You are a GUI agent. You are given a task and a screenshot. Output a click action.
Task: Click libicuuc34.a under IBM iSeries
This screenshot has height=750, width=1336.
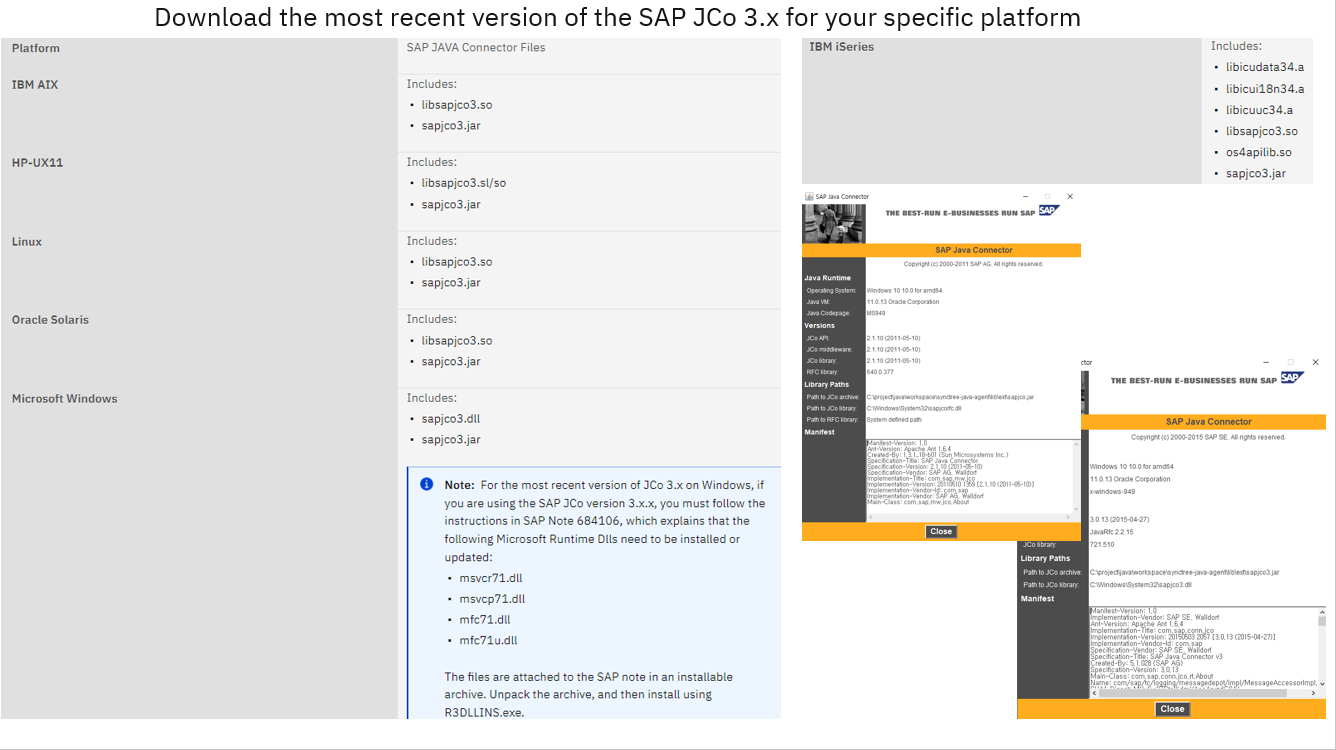coord(1260,110)
